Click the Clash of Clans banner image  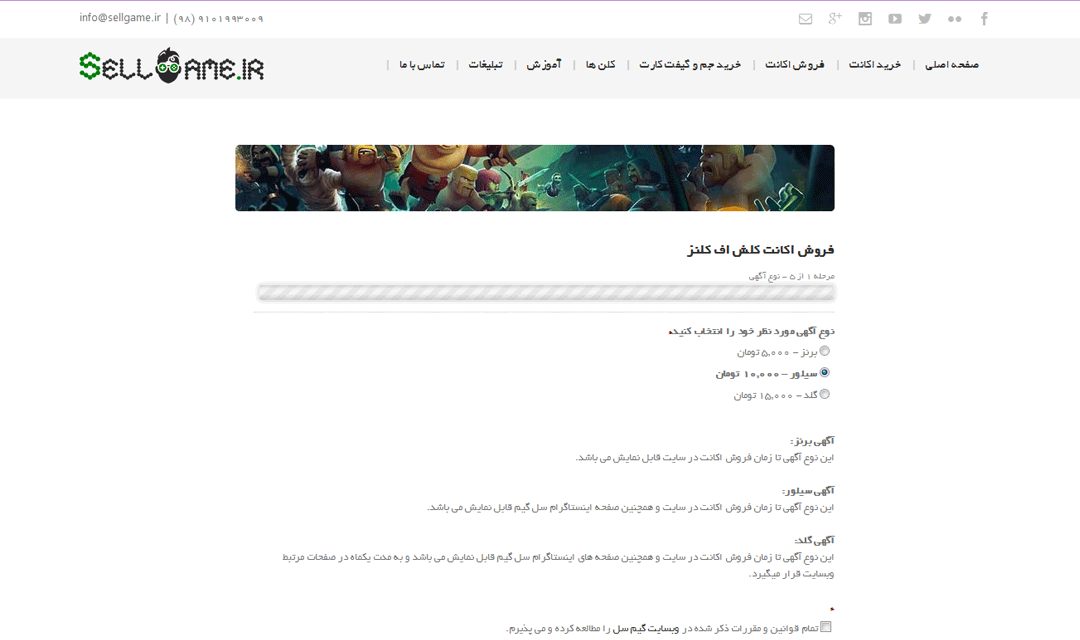pyautogui.click(x=534, y=178)
